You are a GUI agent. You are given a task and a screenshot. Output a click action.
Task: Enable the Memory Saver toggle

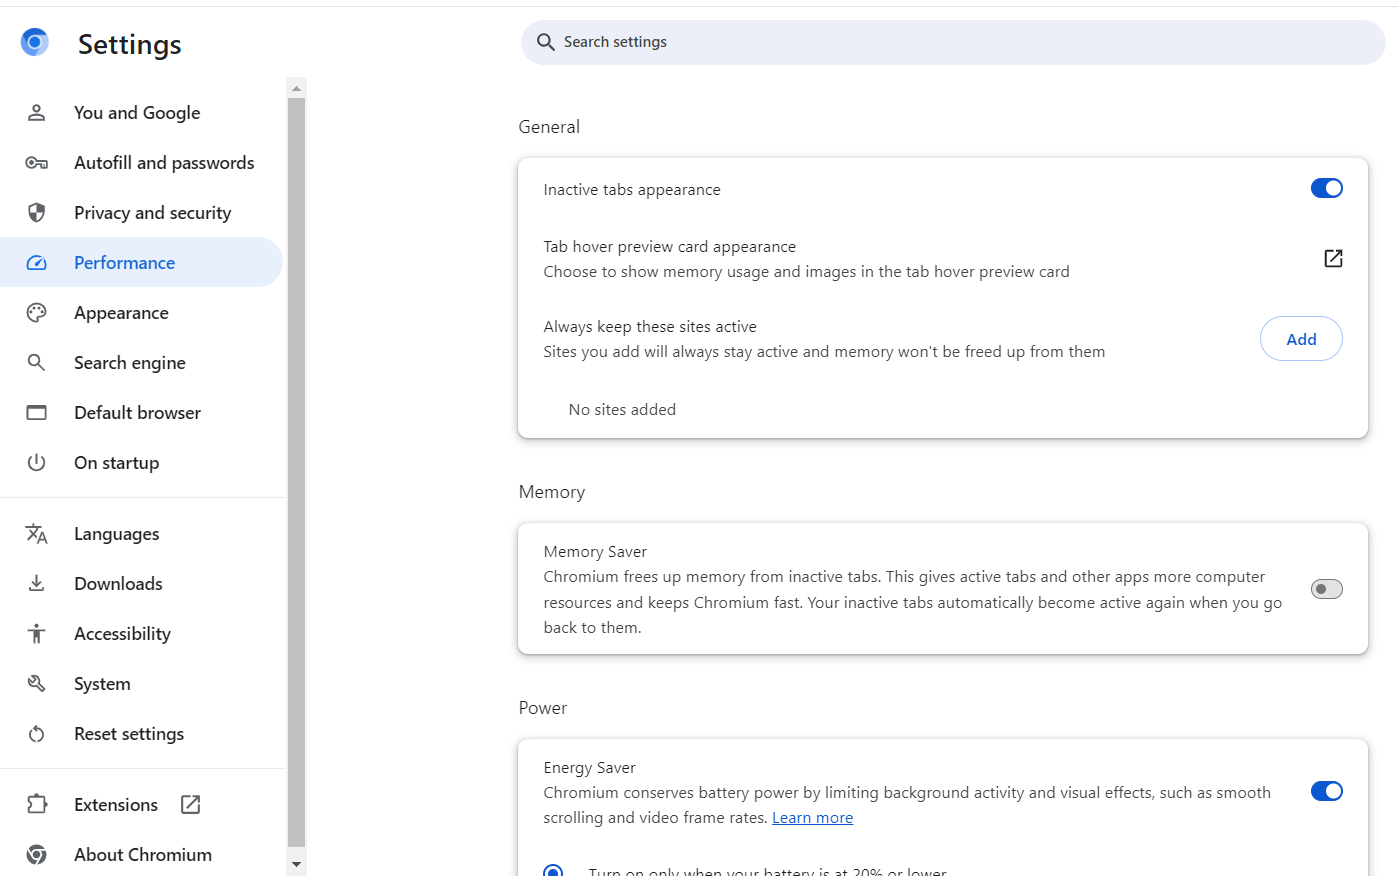coord(1327,589)
